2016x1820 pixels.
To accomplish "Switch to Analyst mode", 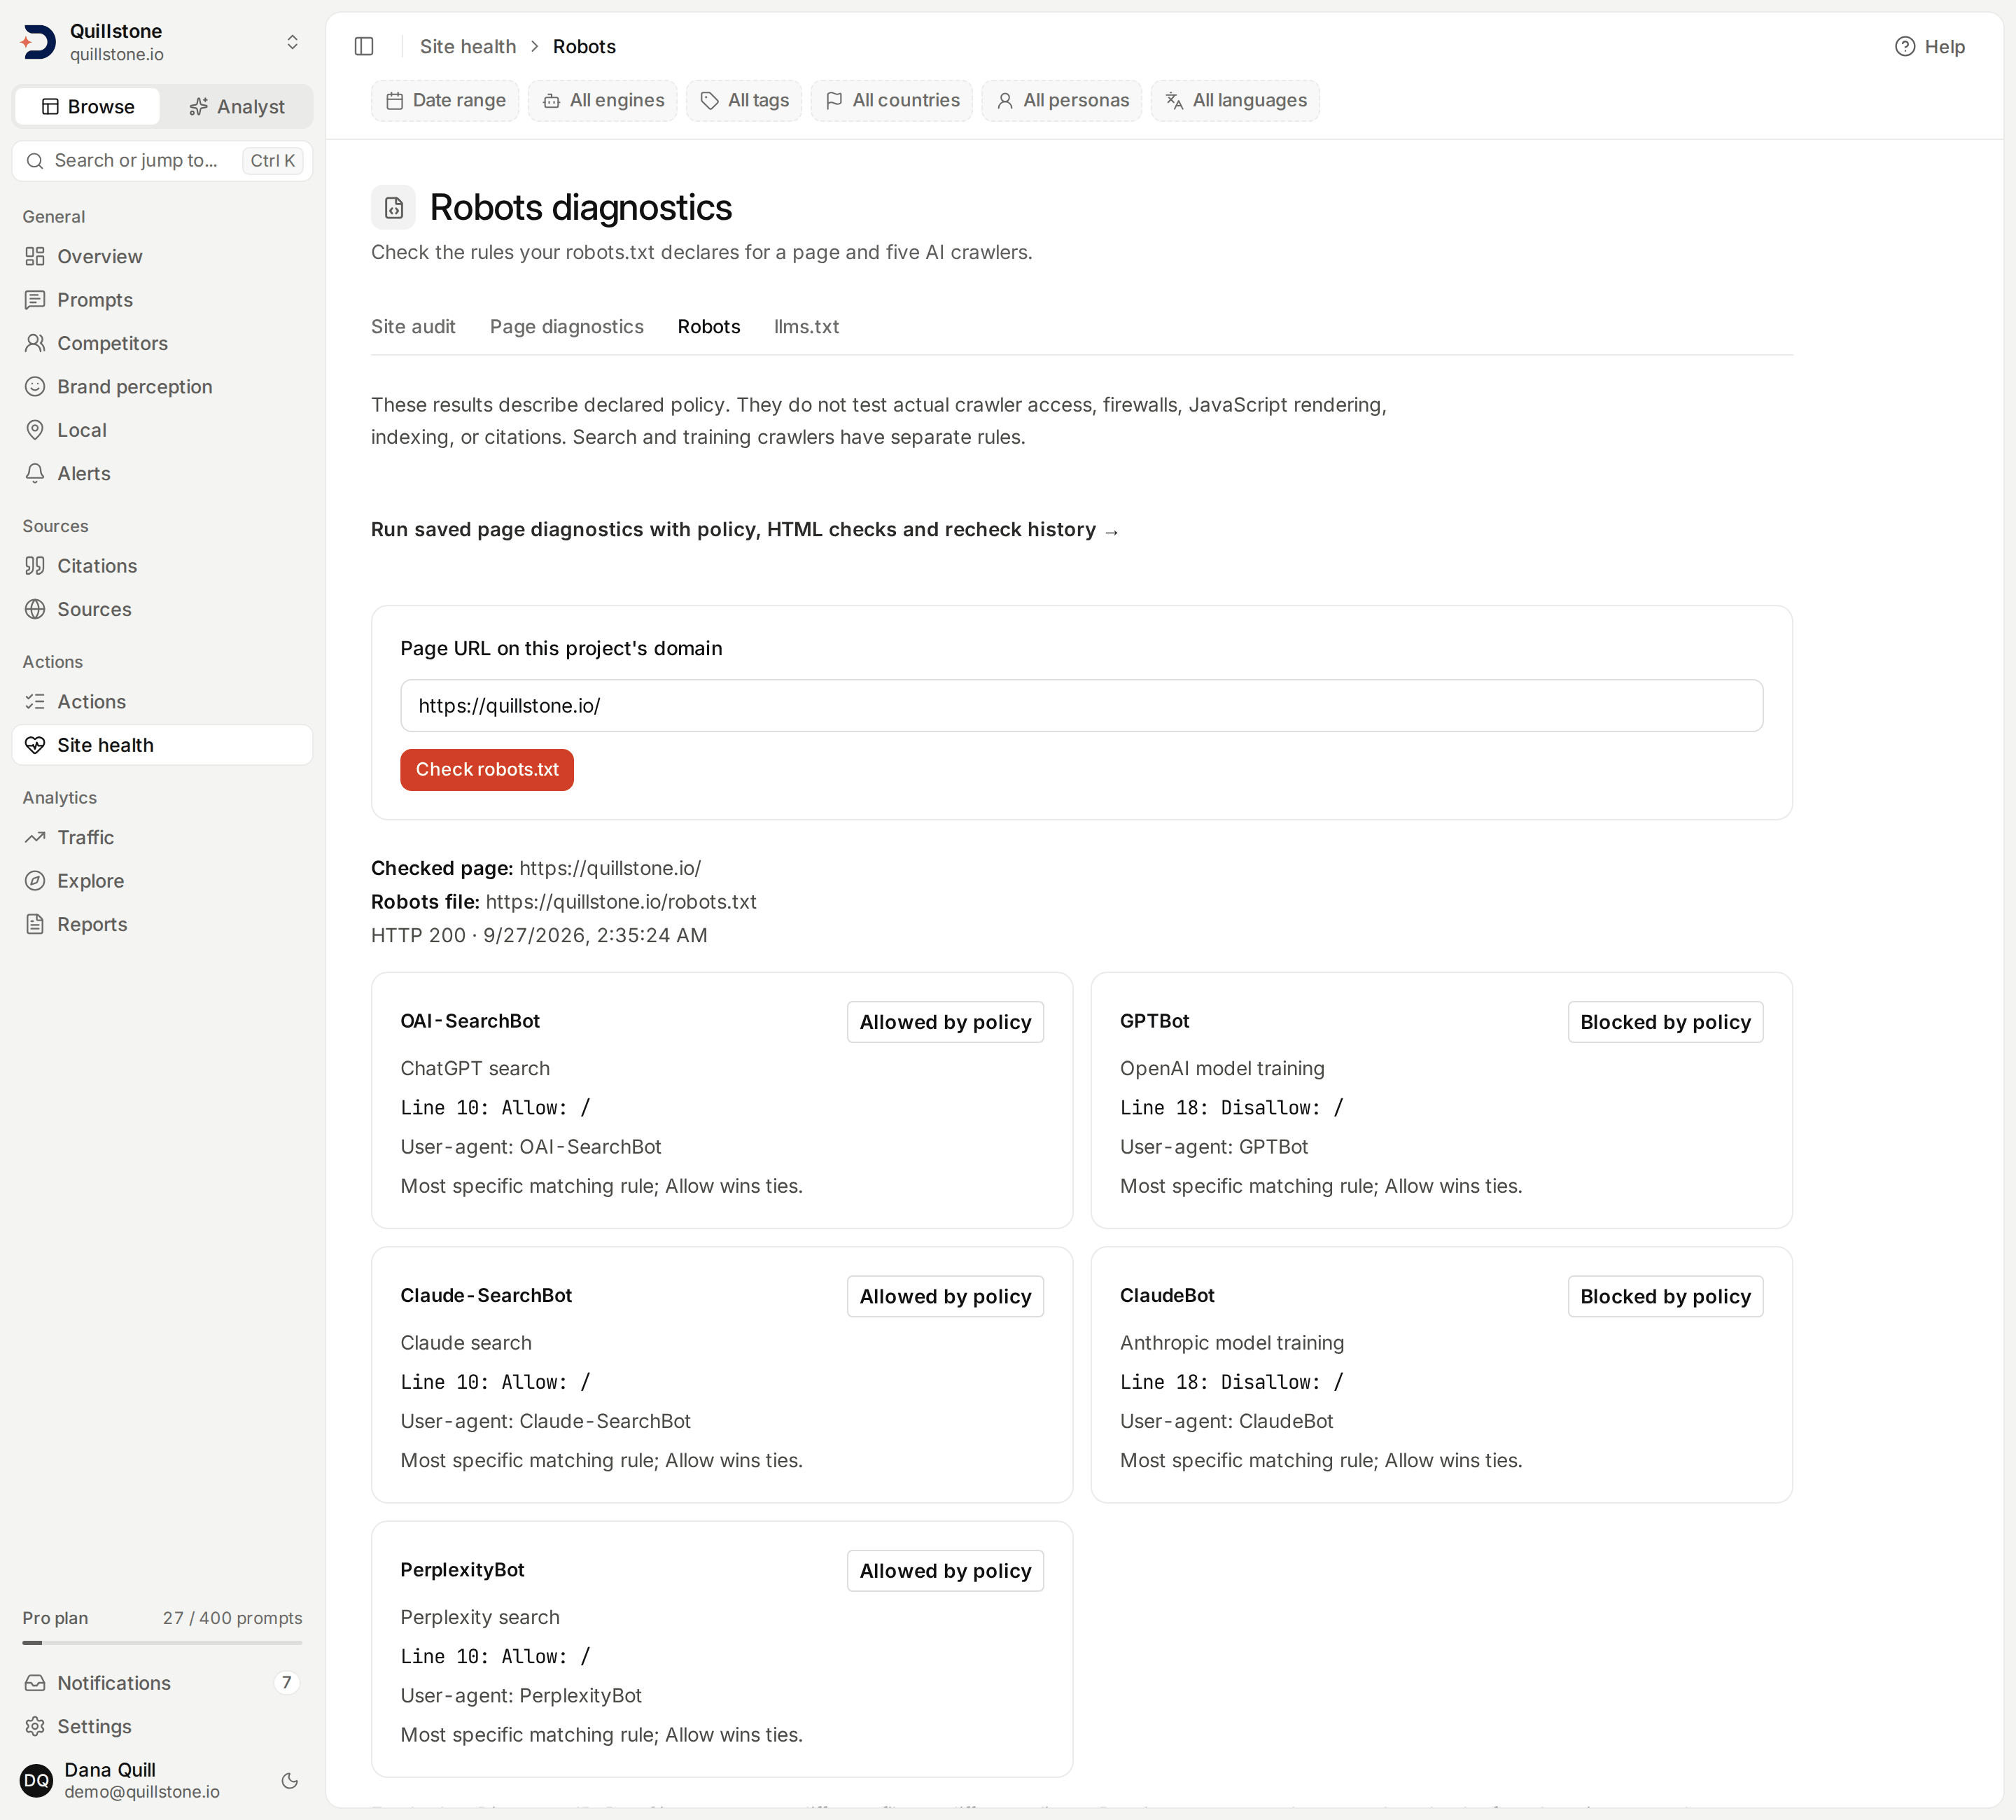I will point(237,106).
